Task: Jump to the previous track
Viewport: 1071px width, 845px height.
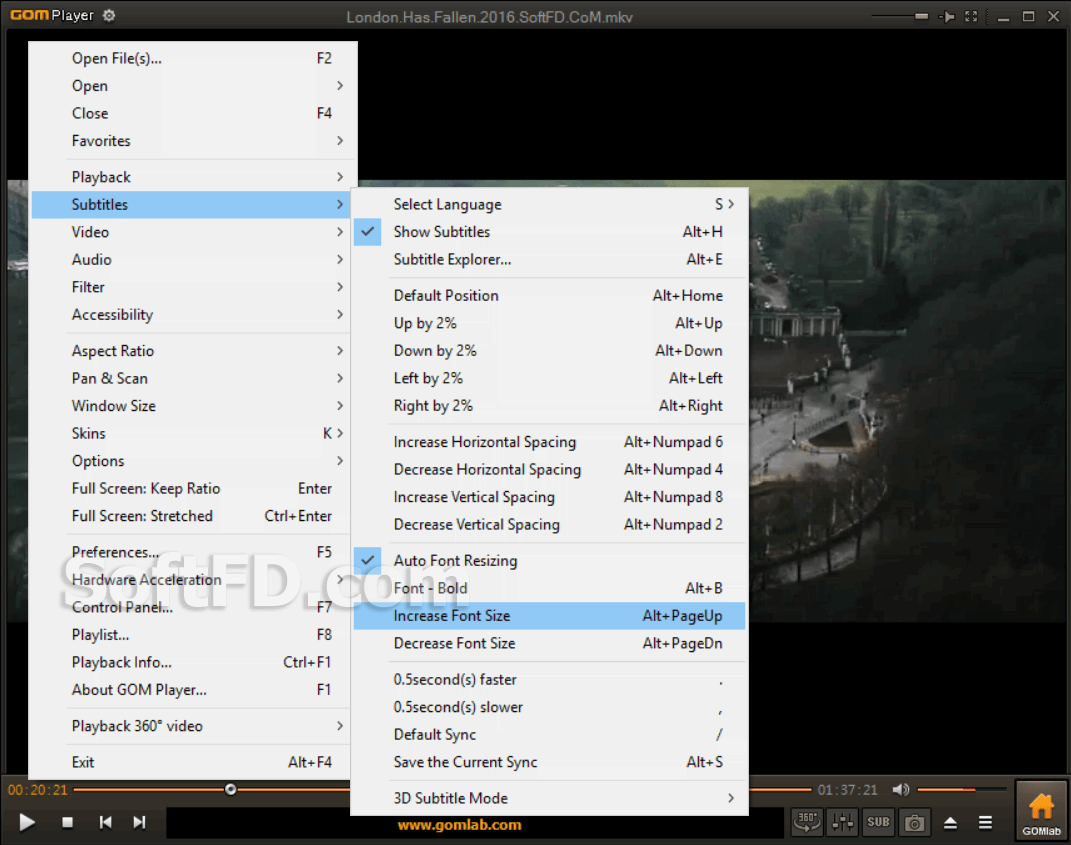Action: click(105, 822)
